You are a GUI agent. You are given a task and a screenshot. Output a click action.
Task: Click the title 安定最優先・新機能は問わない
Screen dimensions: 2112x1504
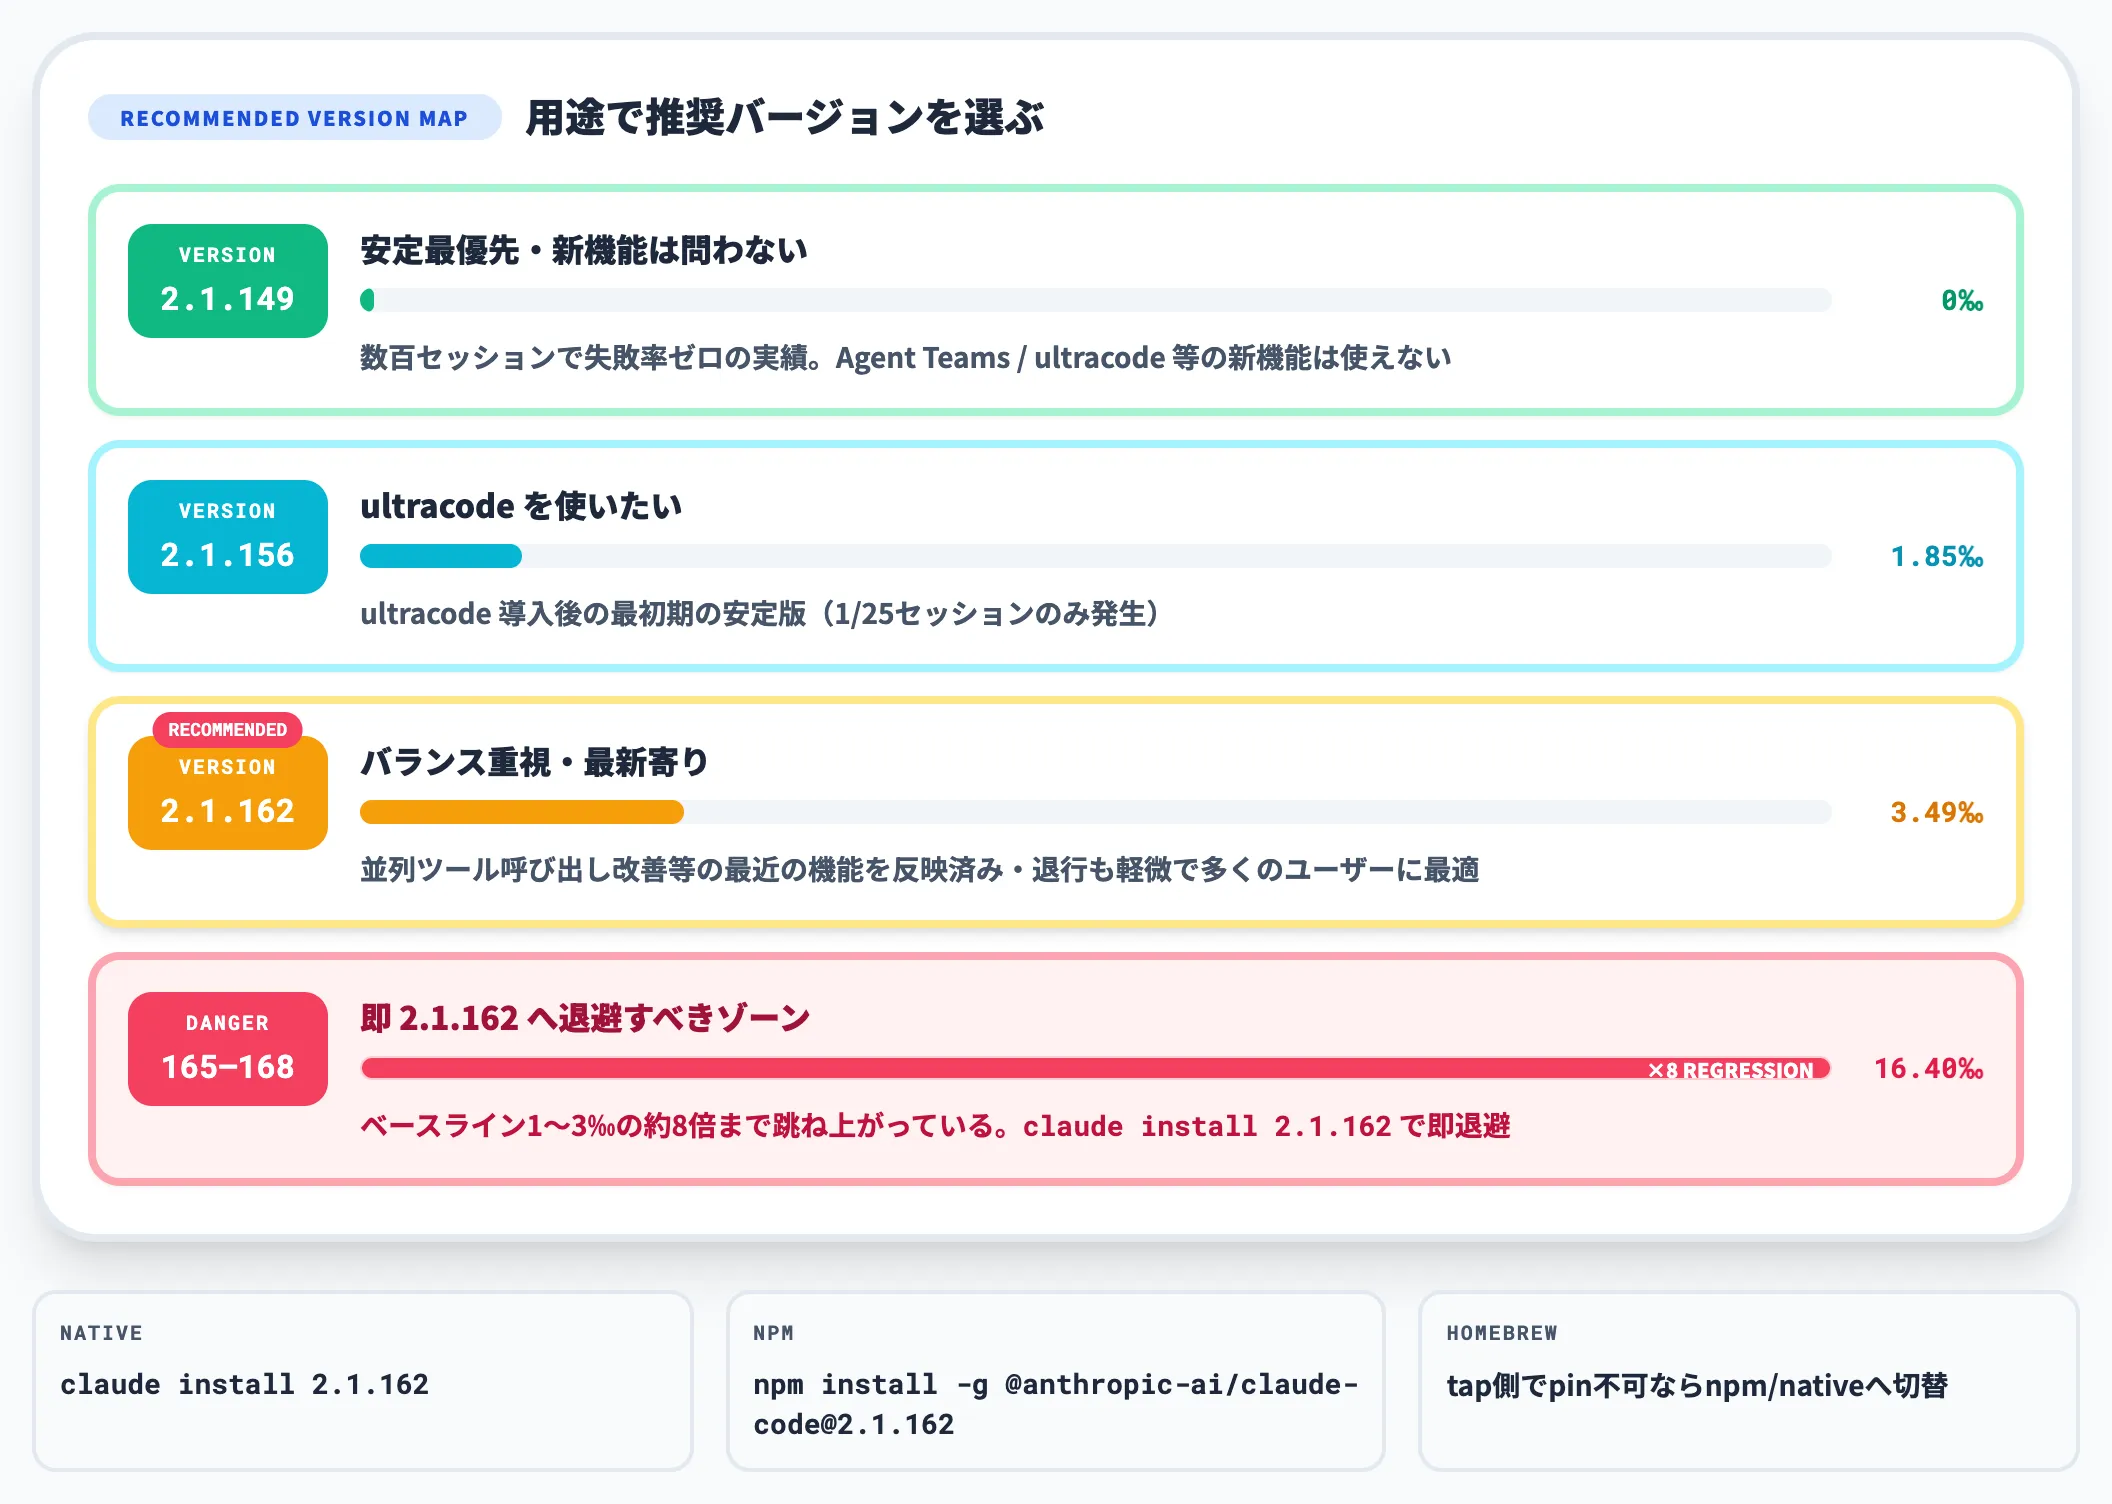(584, 250)
